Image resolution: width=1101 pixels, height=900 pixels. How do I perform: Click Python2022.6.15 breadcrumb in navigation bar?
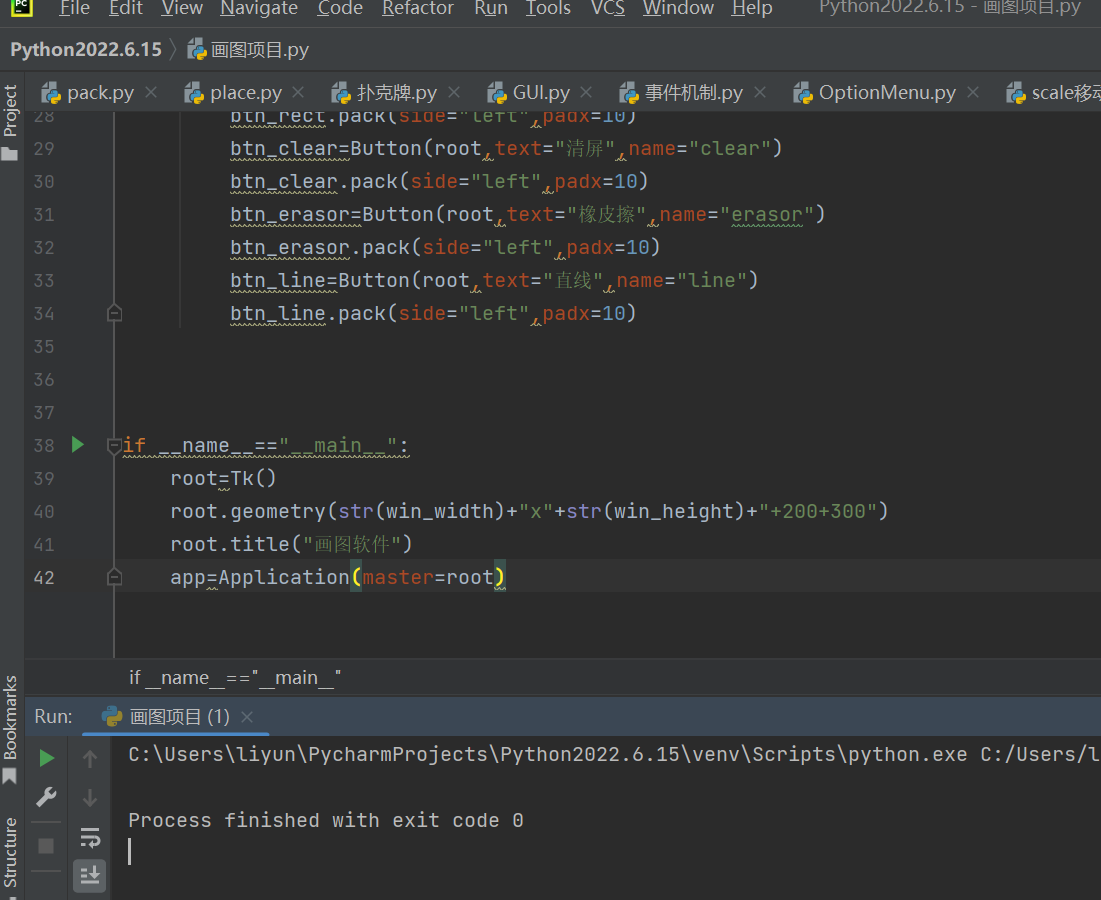coord(86,50)
